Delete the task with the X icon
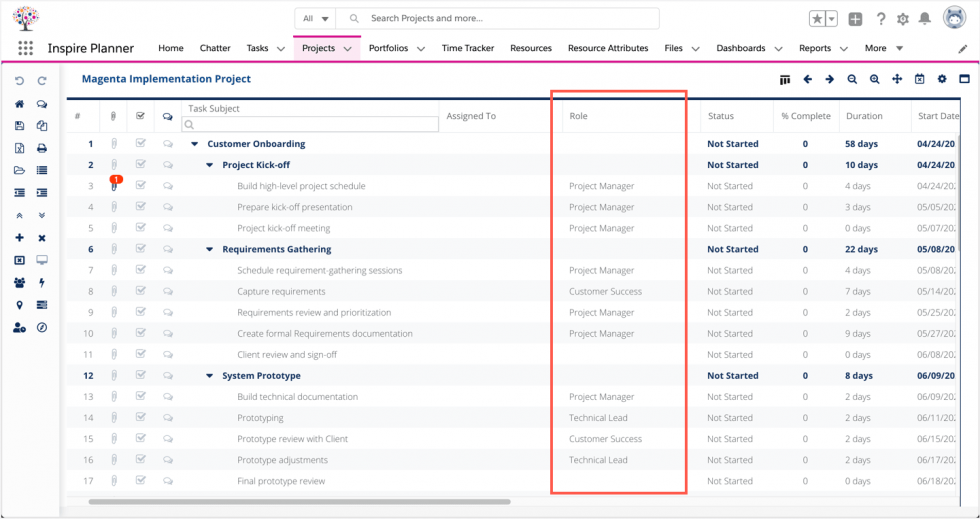980x519 pixels. click(42, 238)
